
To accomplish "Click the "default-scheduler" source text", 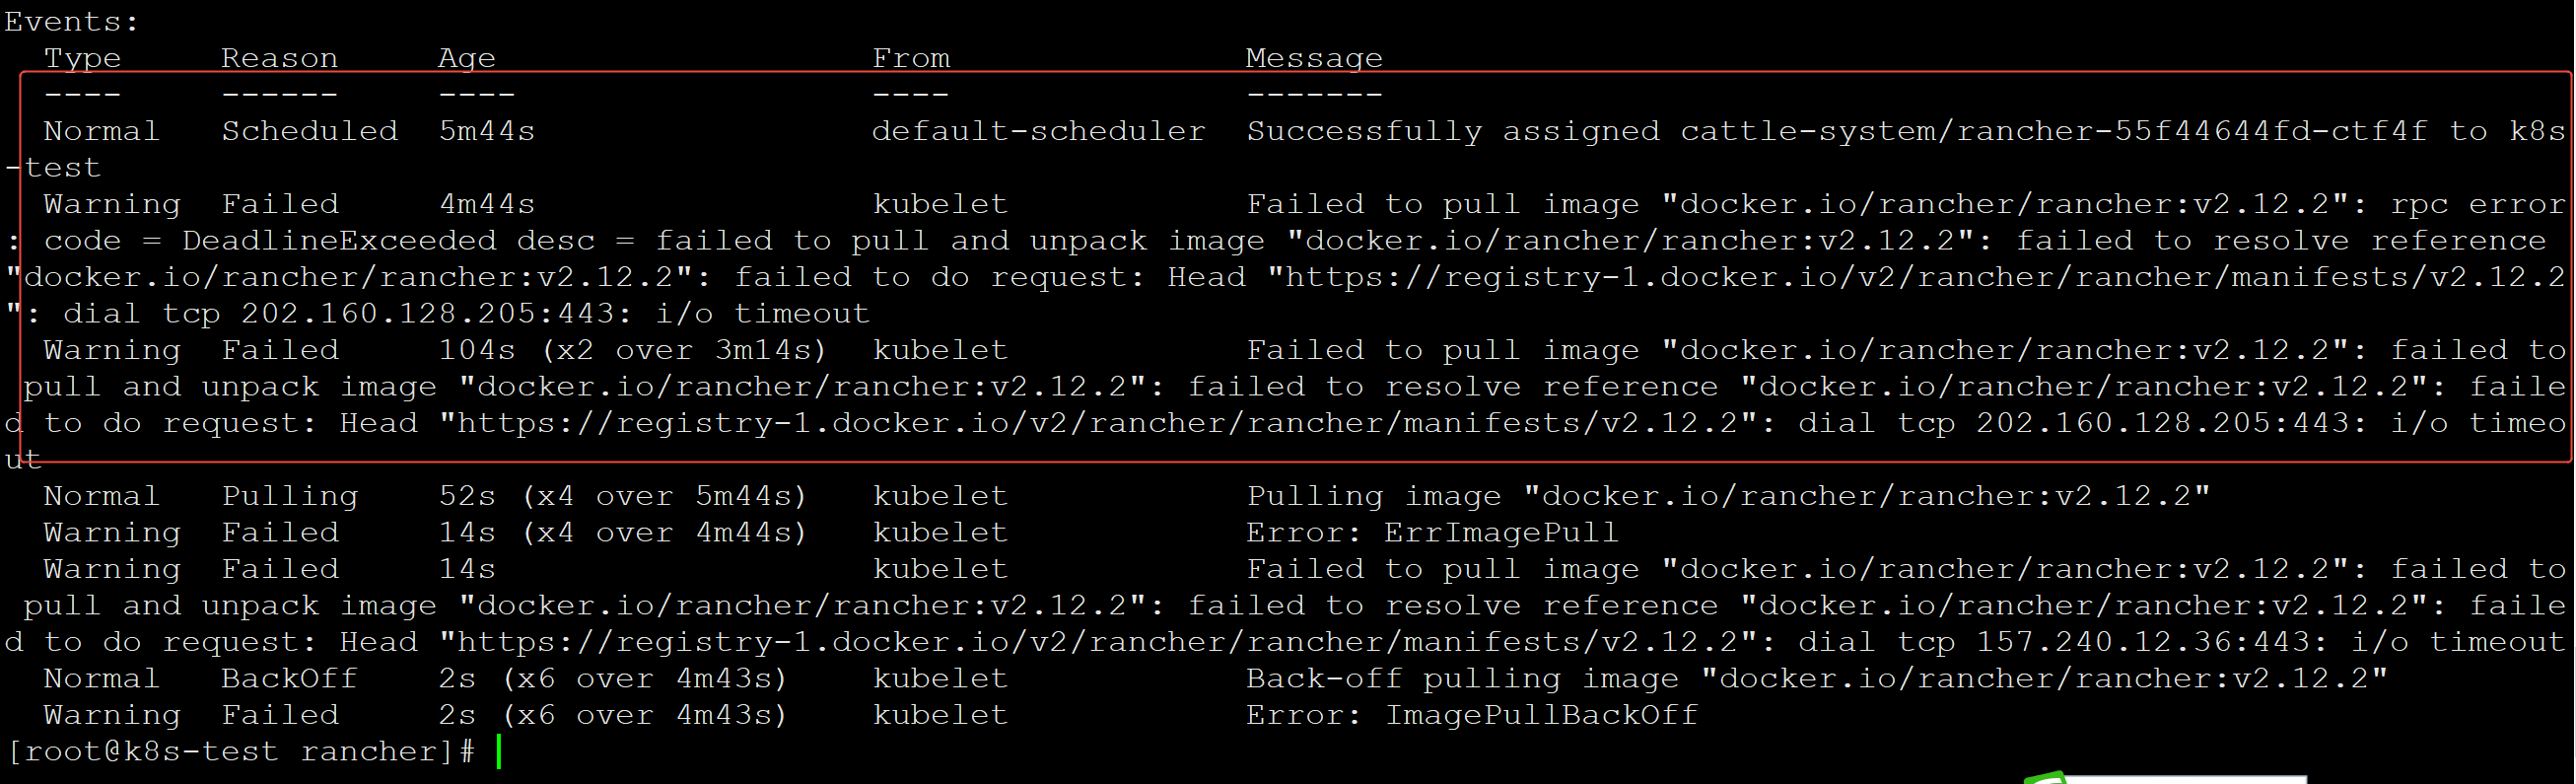I will pyautogui.click(x=1038, y=132).
